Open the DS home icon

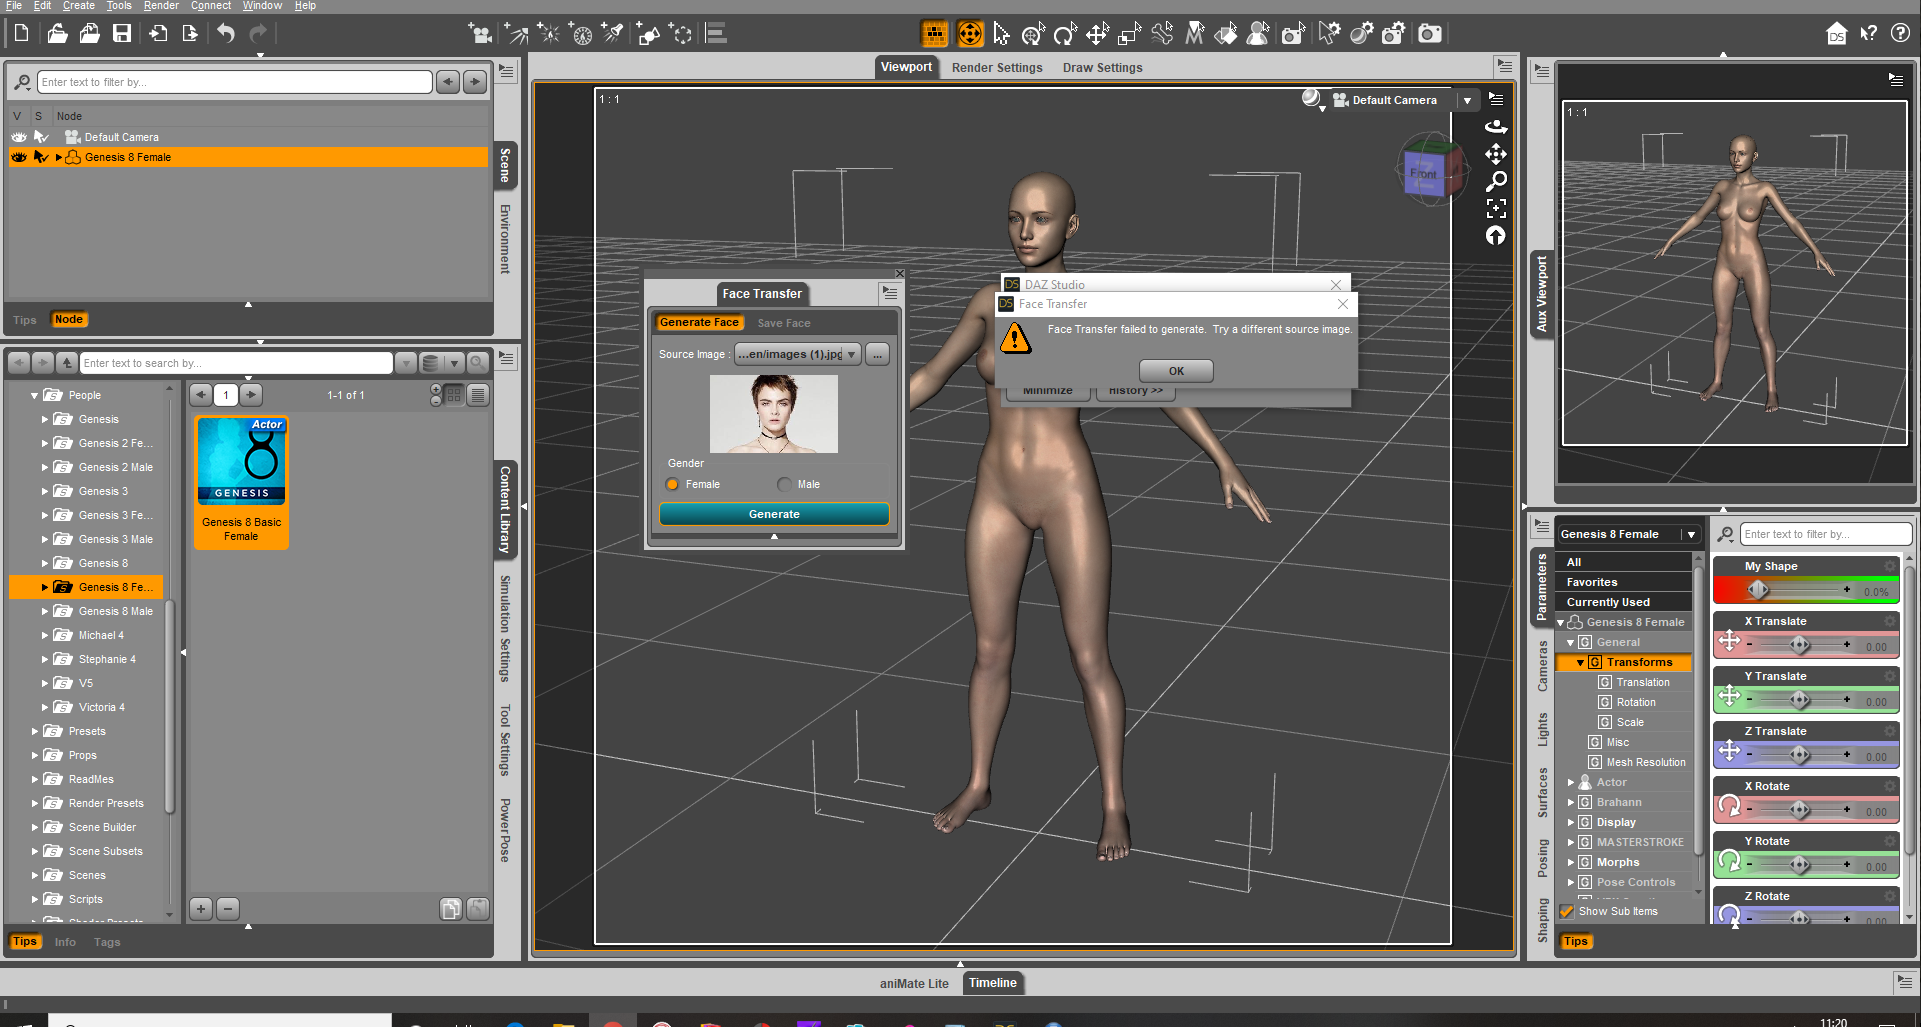click(1836, 34)
